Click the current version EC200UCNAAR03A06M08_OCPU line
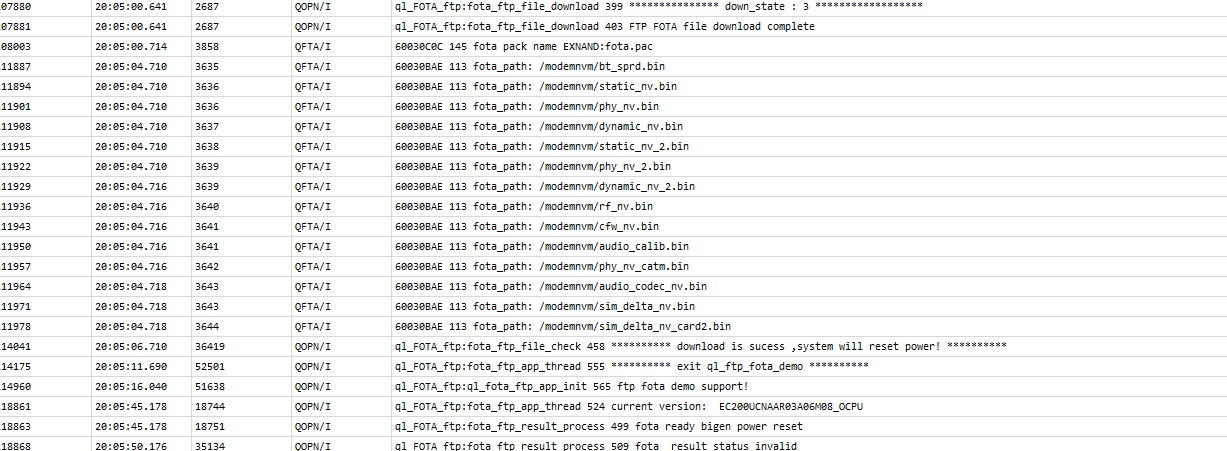 pos(640,406)
